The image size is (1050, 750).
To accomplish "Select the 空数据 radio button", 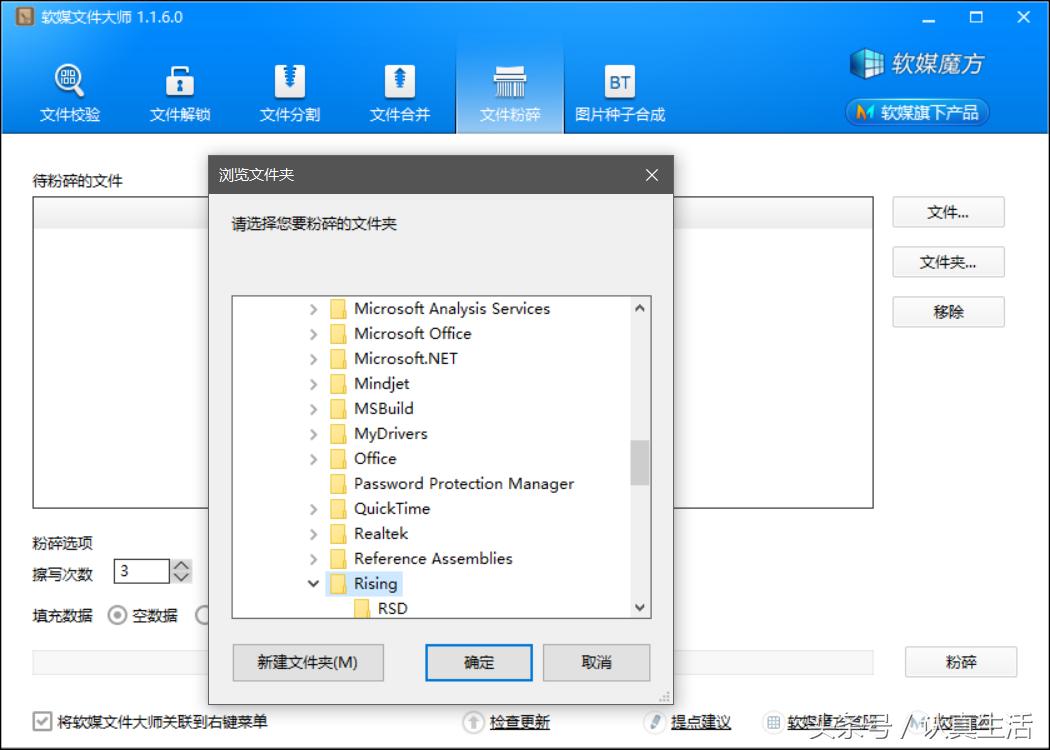I will coord(117,615).
